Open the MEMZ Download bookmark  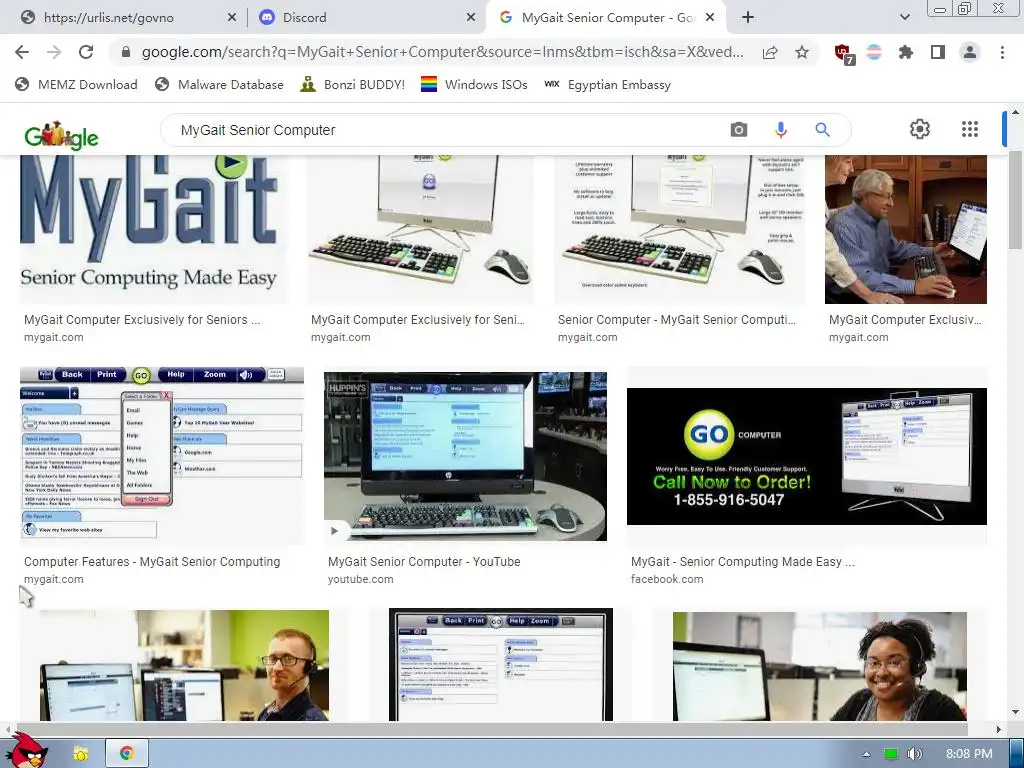pyautogui.click(x=76, y=84)
